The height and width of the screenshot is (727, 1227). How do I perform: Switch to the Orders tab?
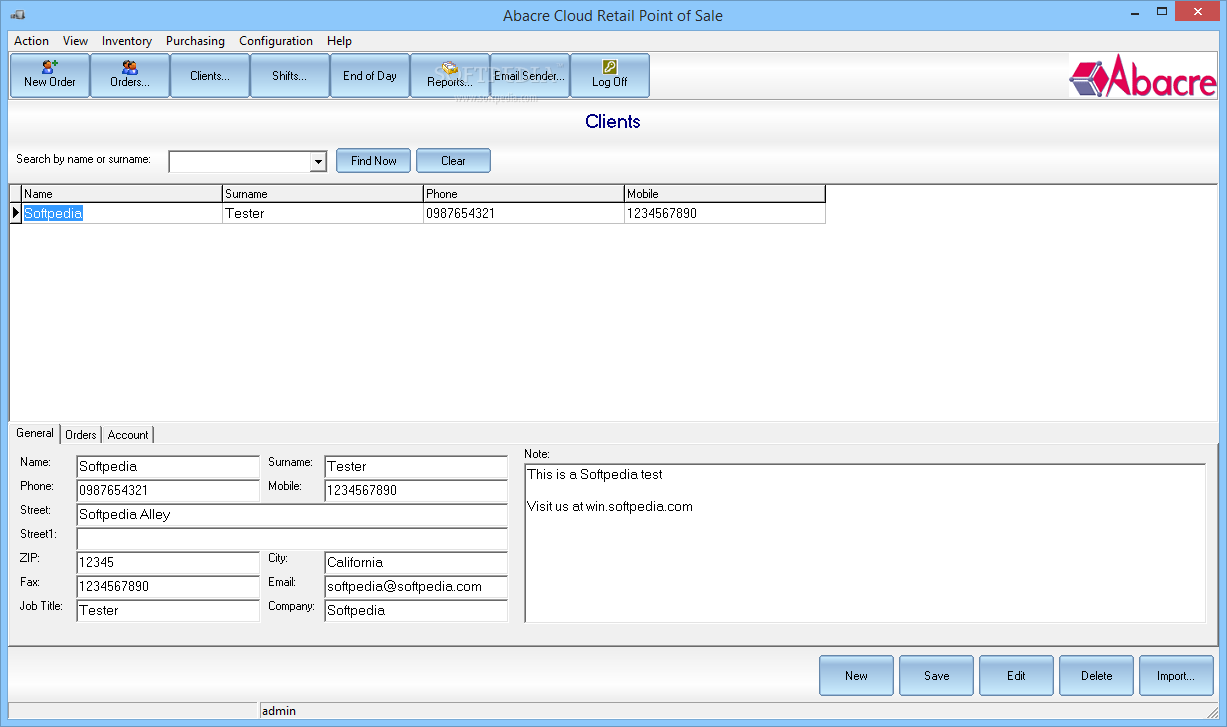[81, 435]
